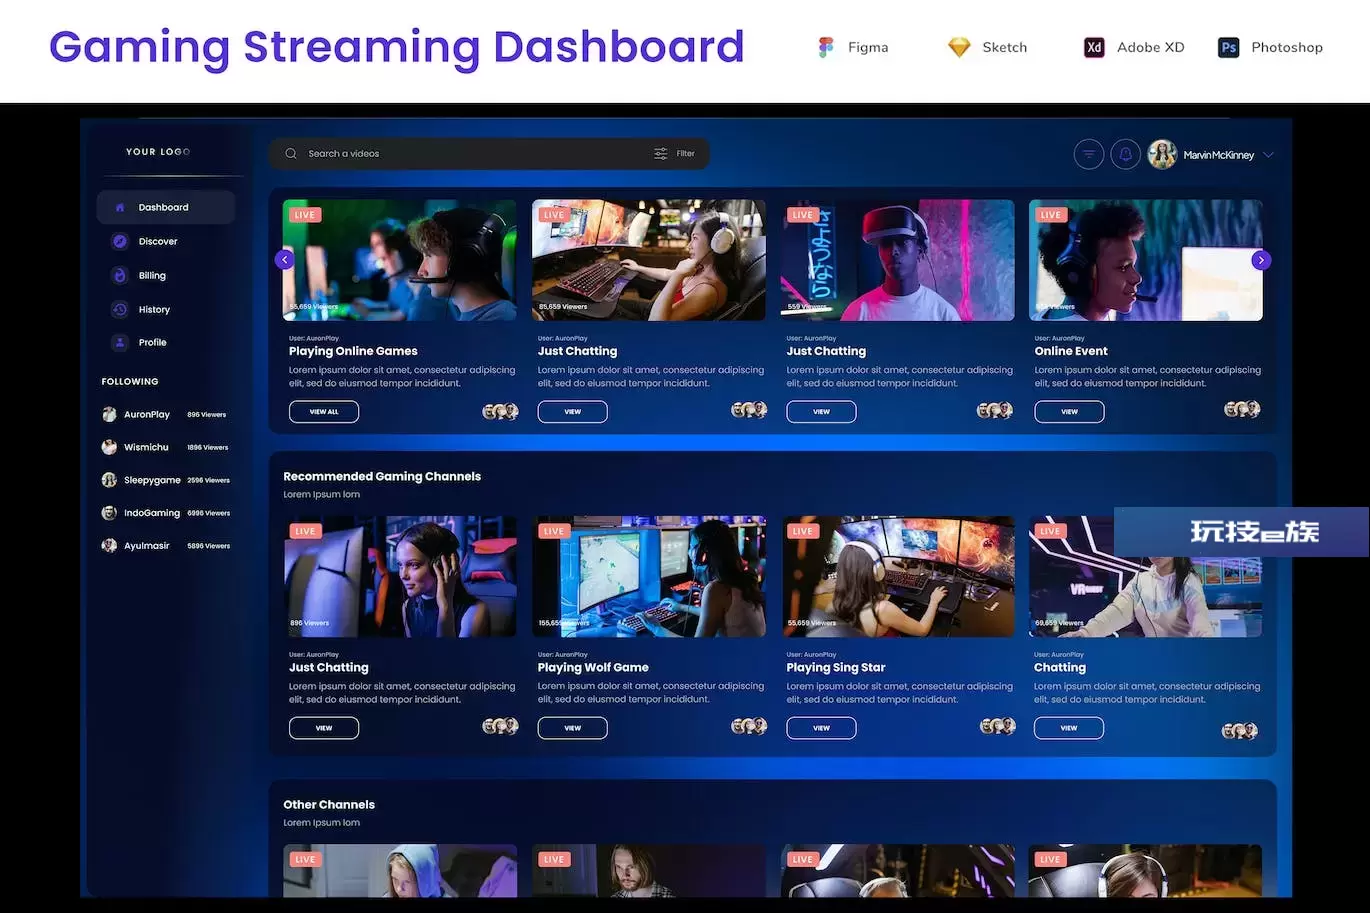The width and height of the screenshot is (1370, 913).
Task: Click the Playing Sing Star title
Action: [x=836, y=667]
